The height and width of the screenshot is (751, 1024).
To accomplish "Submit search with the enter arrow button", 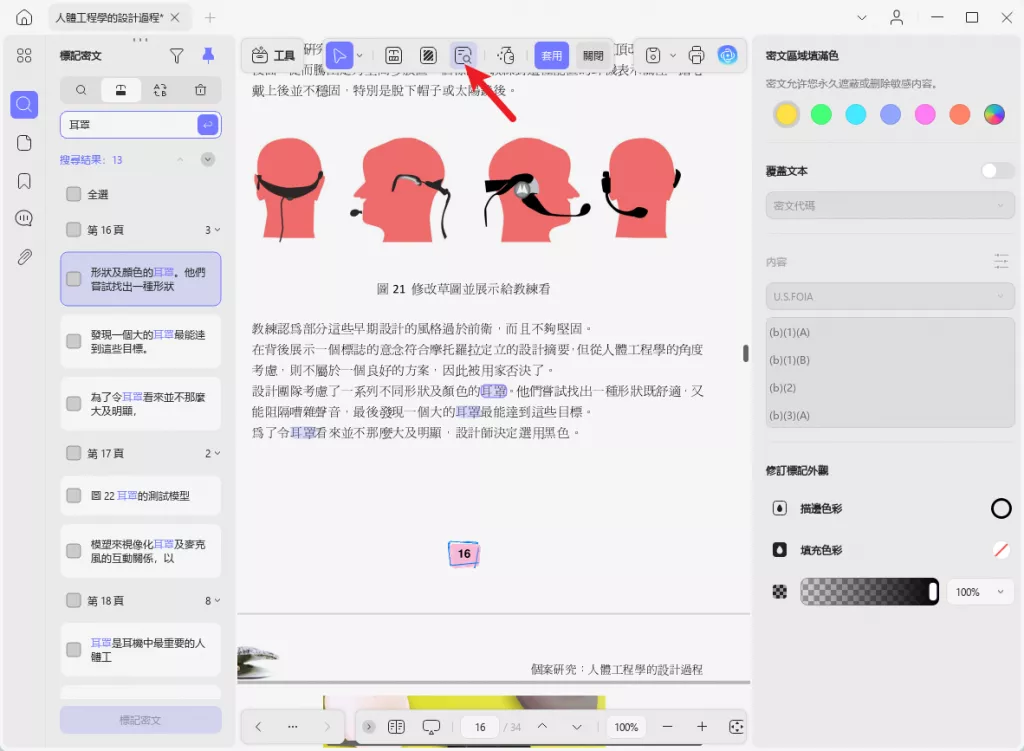I will pyautogui.click(x=208, y=125).
